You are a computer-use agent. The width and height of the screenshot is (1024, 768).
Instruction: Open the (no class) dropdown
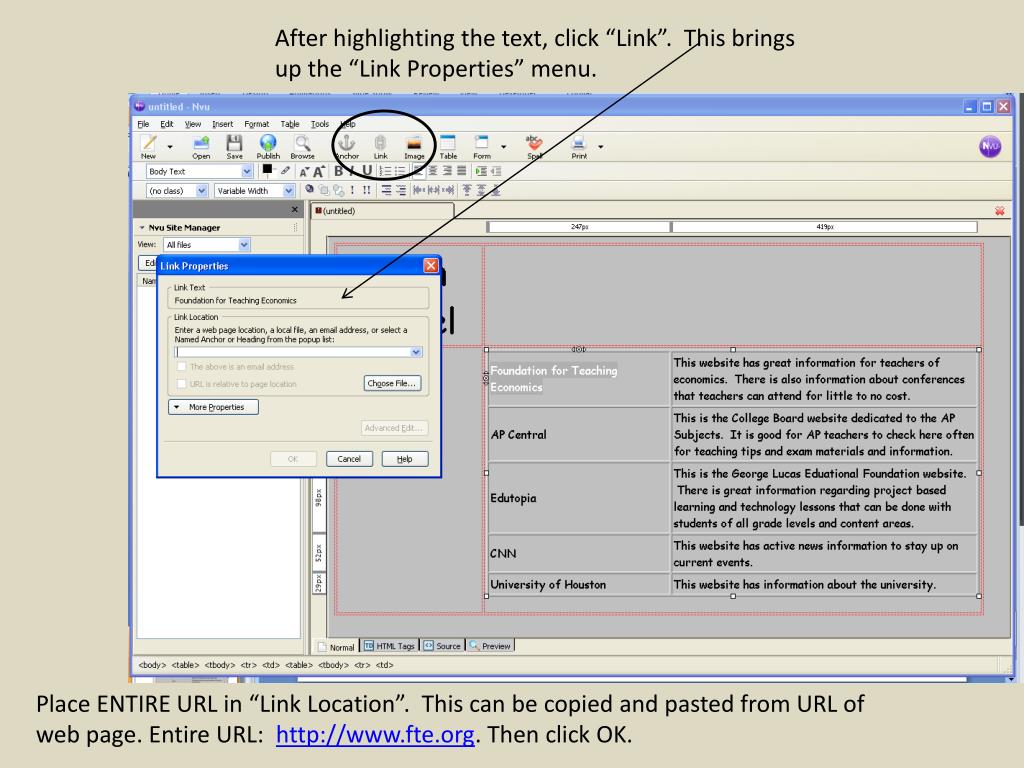click(202, 191)
